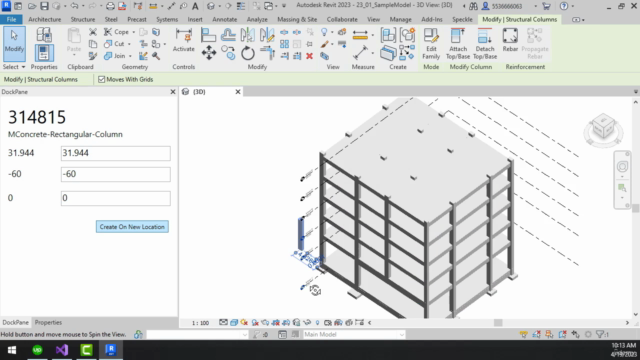Click Detach Top/Base
Image resolution: width=640 pixels, height=360 pixels.
coord(485,44)
